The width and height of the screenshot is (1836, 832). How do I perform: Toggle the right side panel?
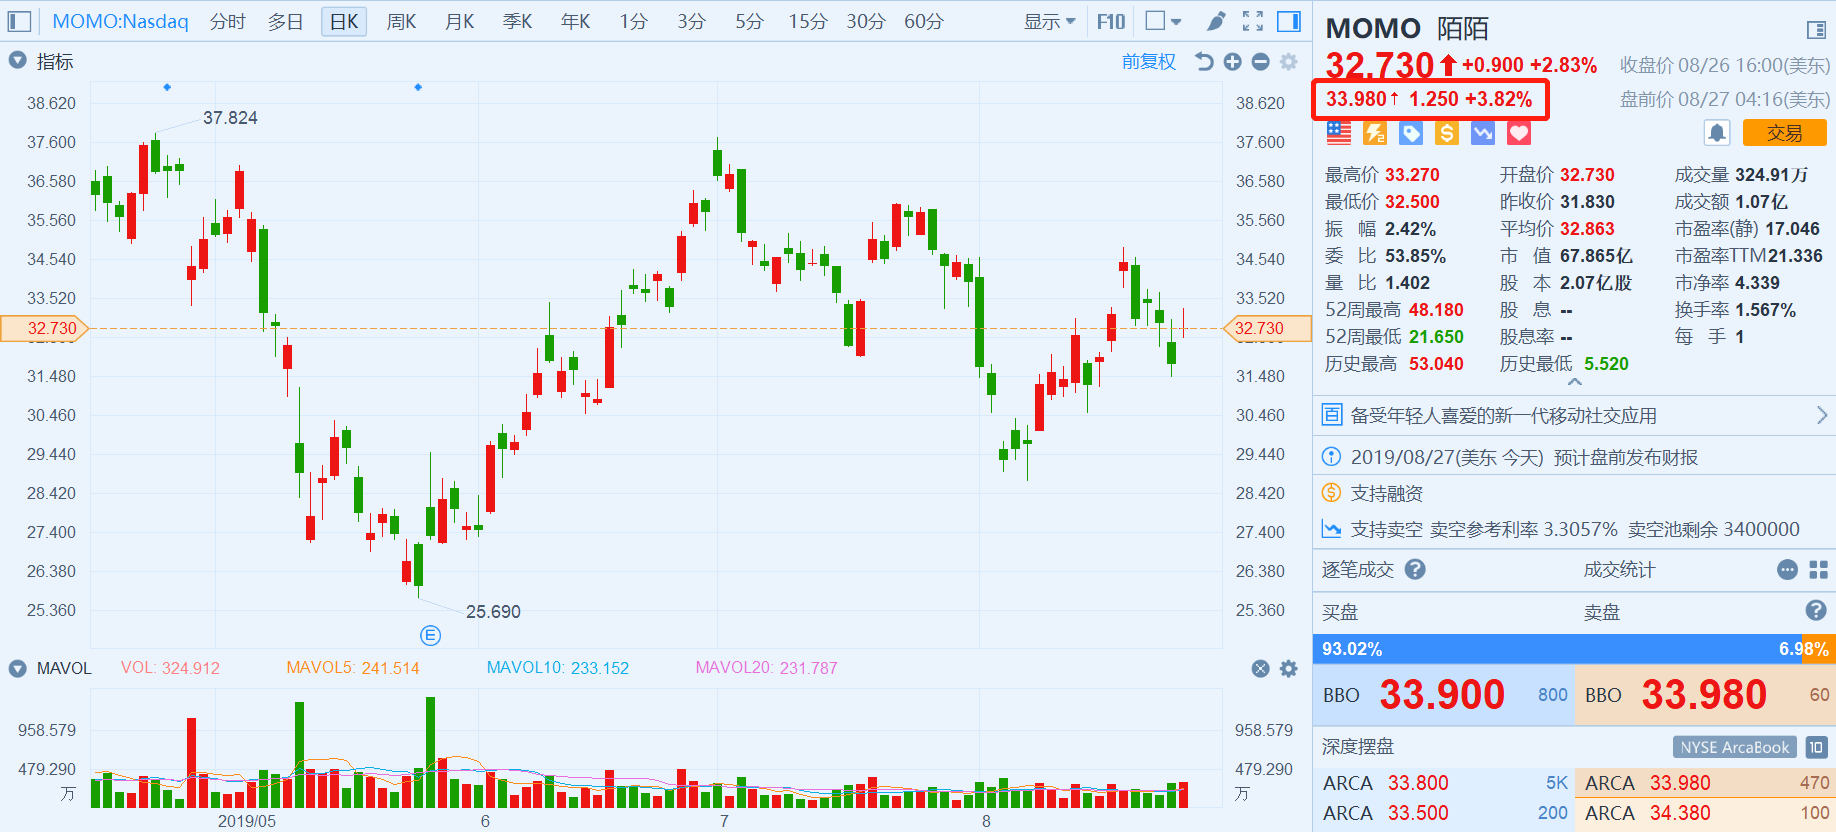pos(1290,21)
